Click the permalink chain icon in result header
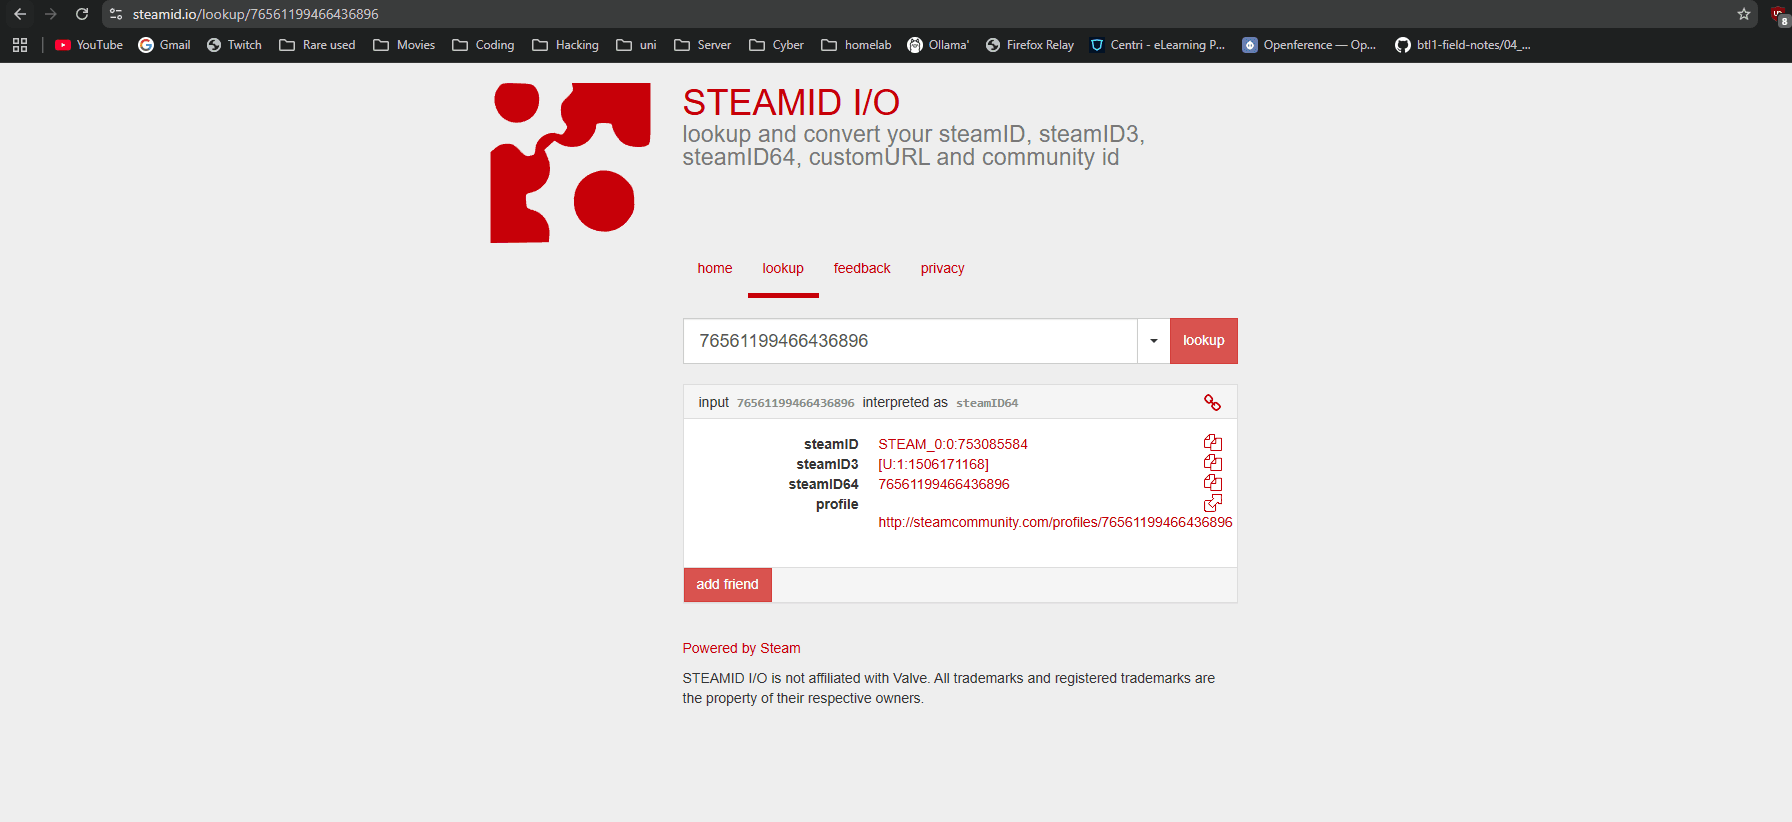 (1212, 402)
